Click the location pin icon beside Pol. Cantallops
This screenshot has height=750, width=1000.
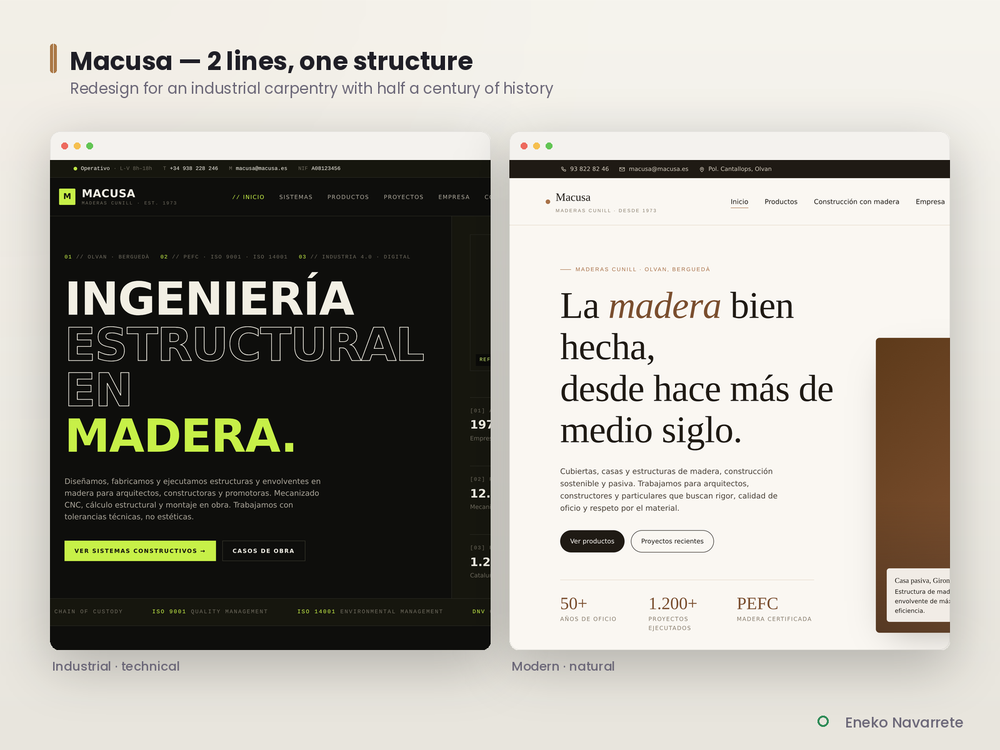coord(702,169)
